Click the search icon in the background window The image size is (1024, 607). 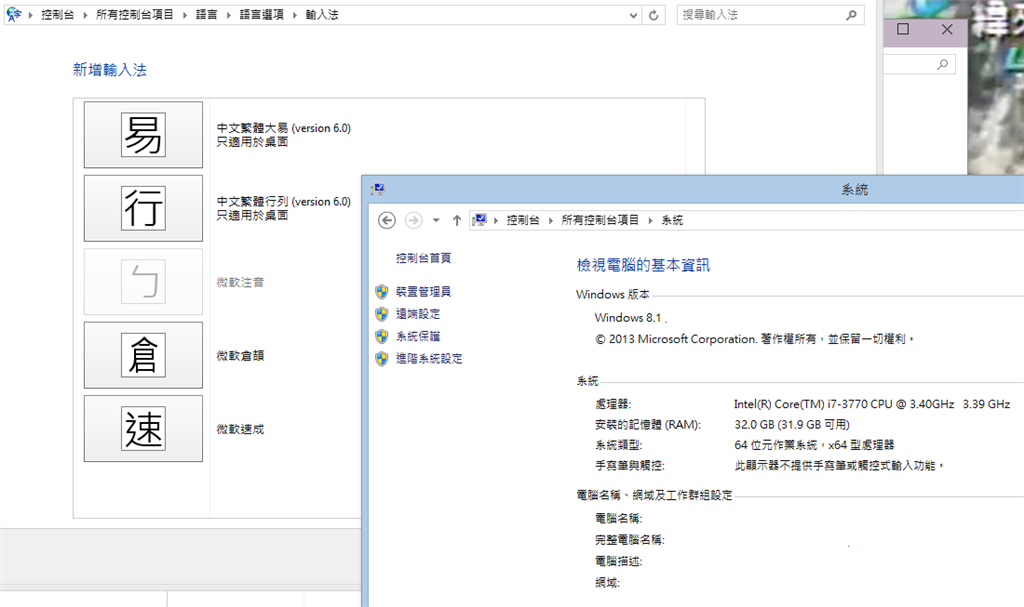point(942,64)
